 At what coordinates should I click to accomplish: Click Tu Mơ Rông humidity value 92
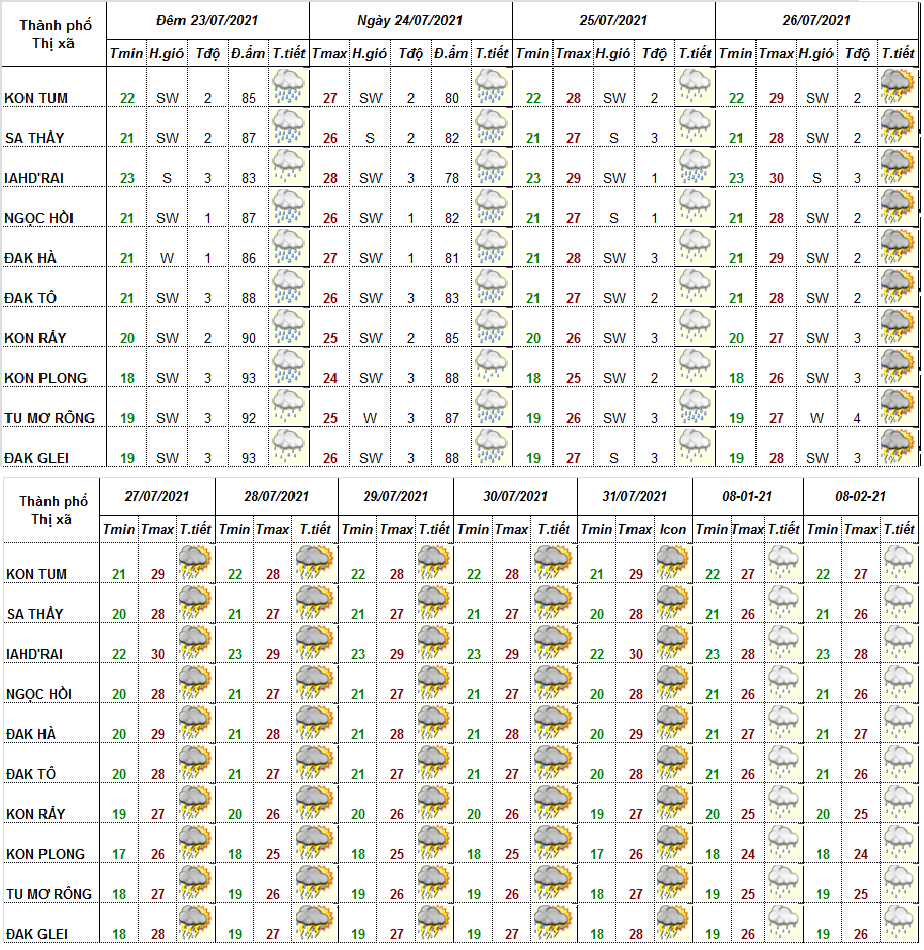point(247,418)
